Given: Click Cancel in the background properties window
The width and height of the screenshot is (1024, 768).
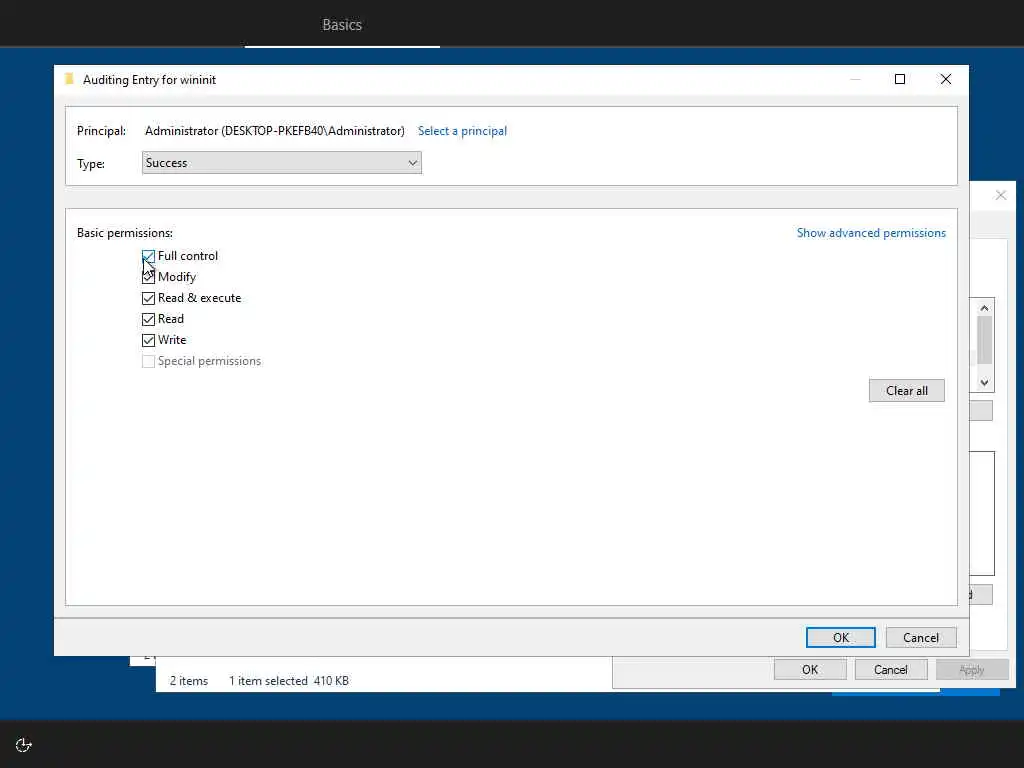Looking at the screenshot, I should click(891, 669).
